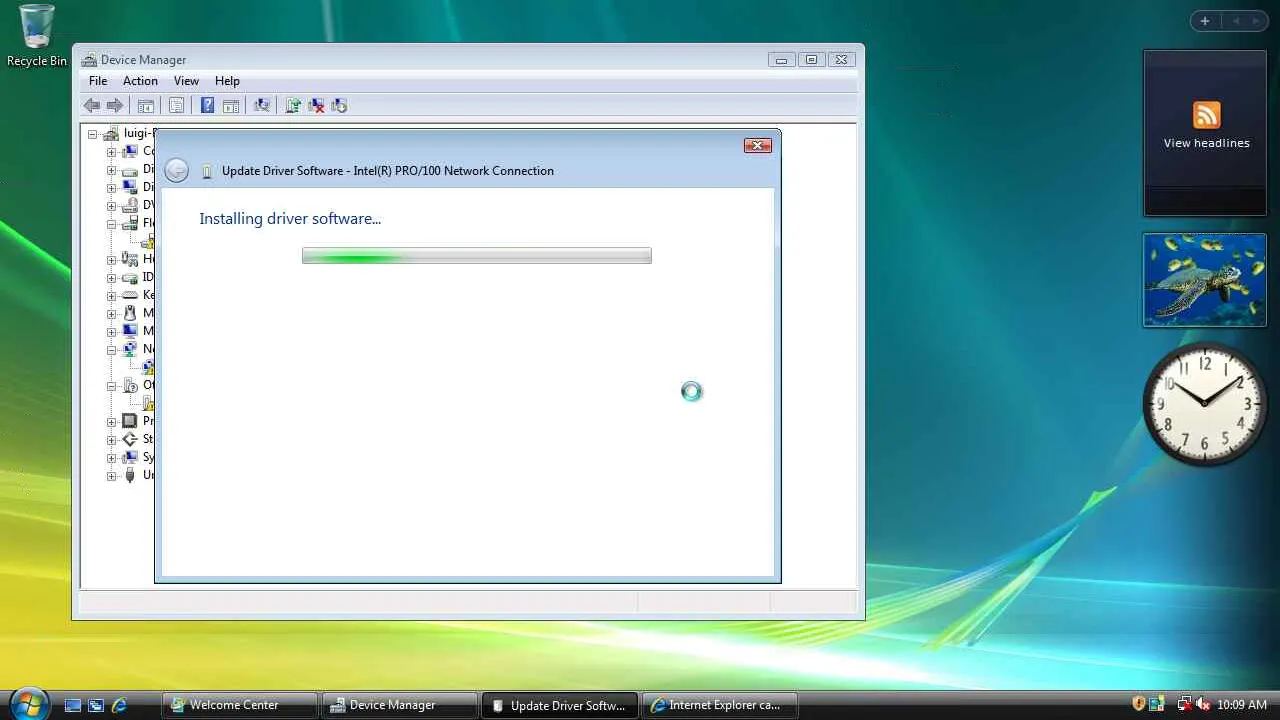The height and width of the screenshot is (720, 1280).
Task: Open the File menu
Action: pyautogui.click(x=98, y=81)
